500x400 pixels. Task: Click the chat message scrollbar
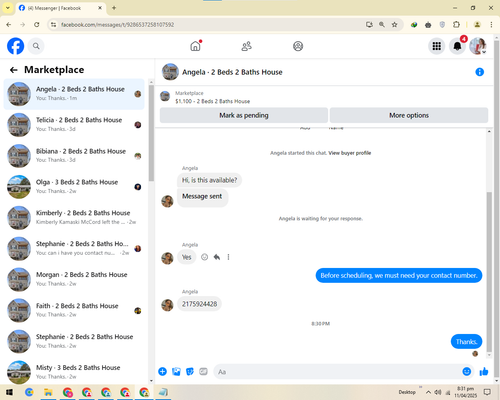point(489,272)
